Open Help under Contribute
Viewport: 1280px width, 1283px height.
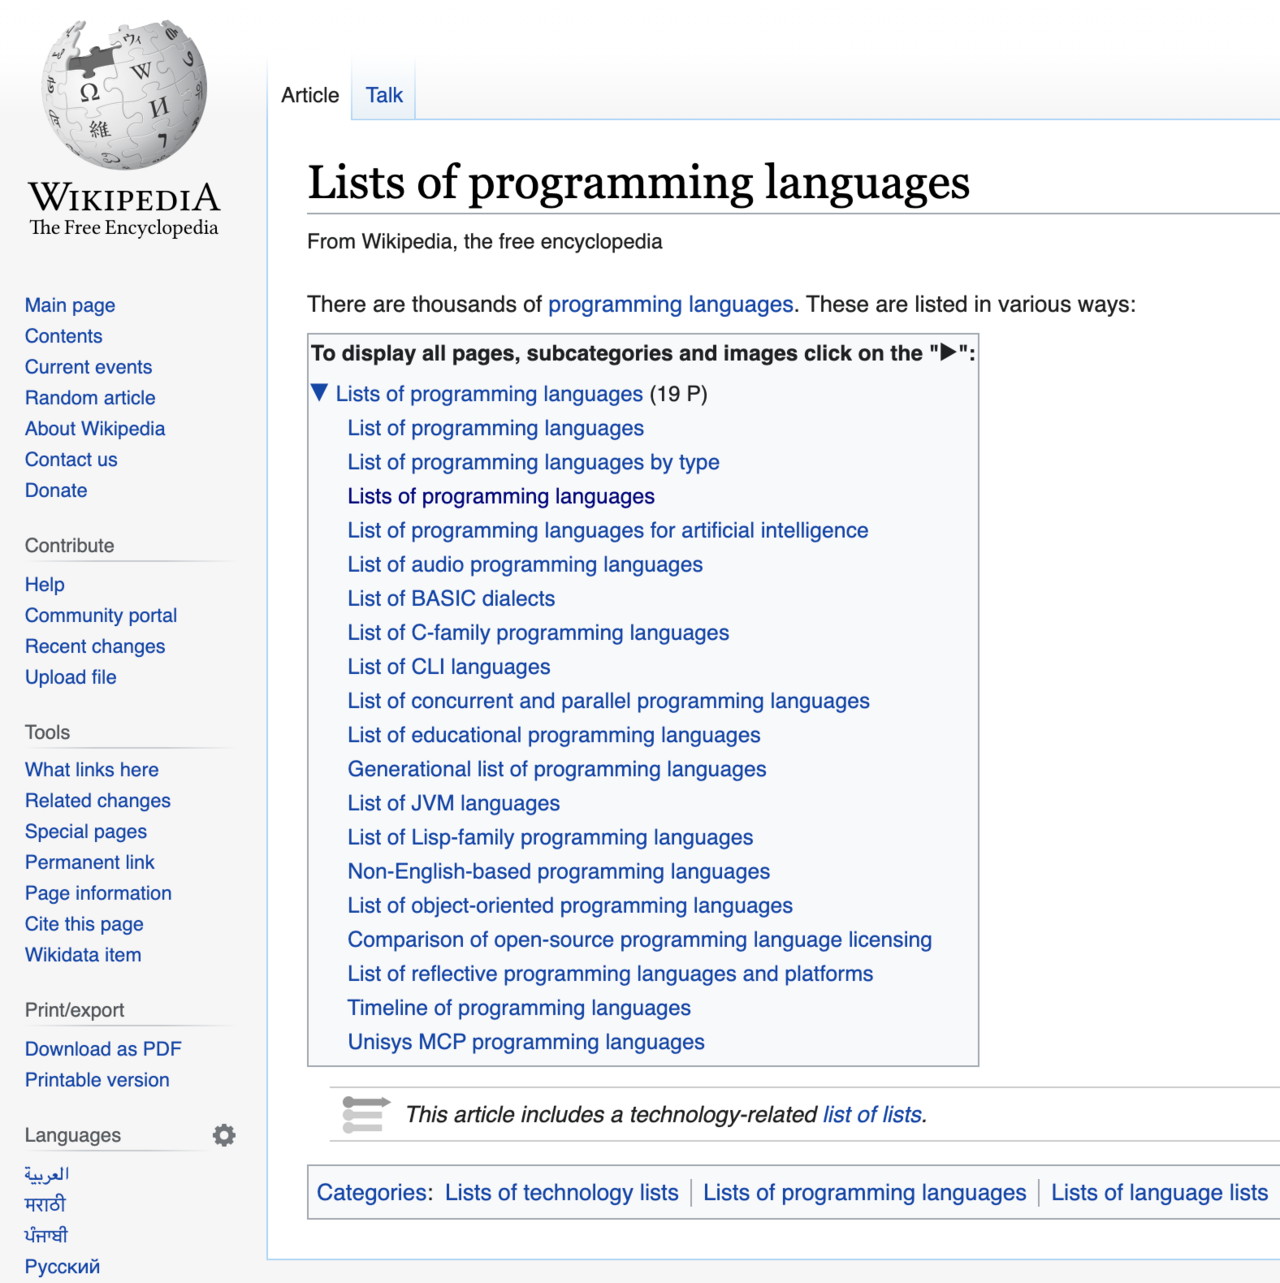click(x=45, y=585)
